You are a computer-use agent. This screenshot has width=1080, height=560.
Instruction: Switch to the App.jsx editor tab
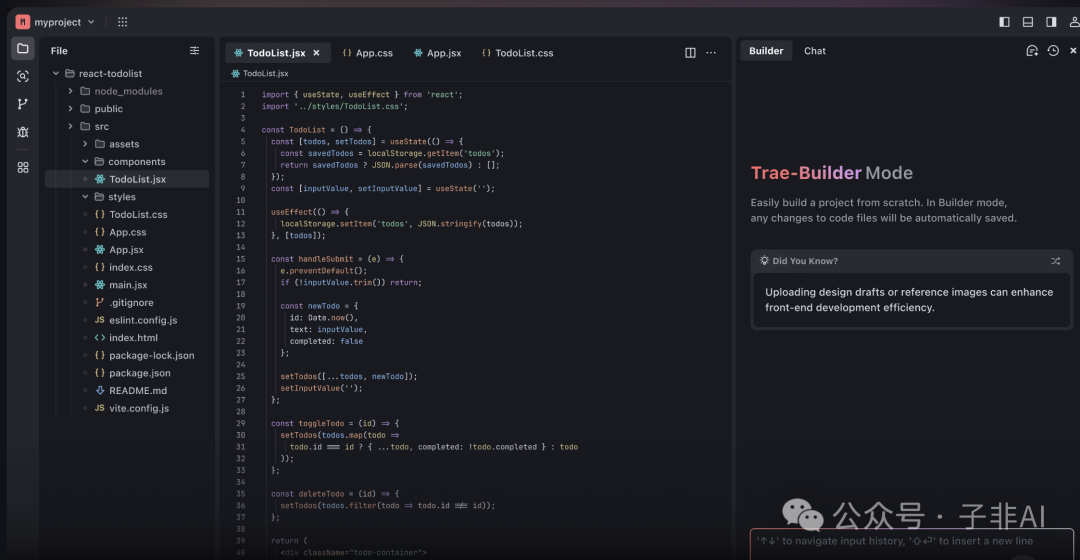tap(437, 52)
